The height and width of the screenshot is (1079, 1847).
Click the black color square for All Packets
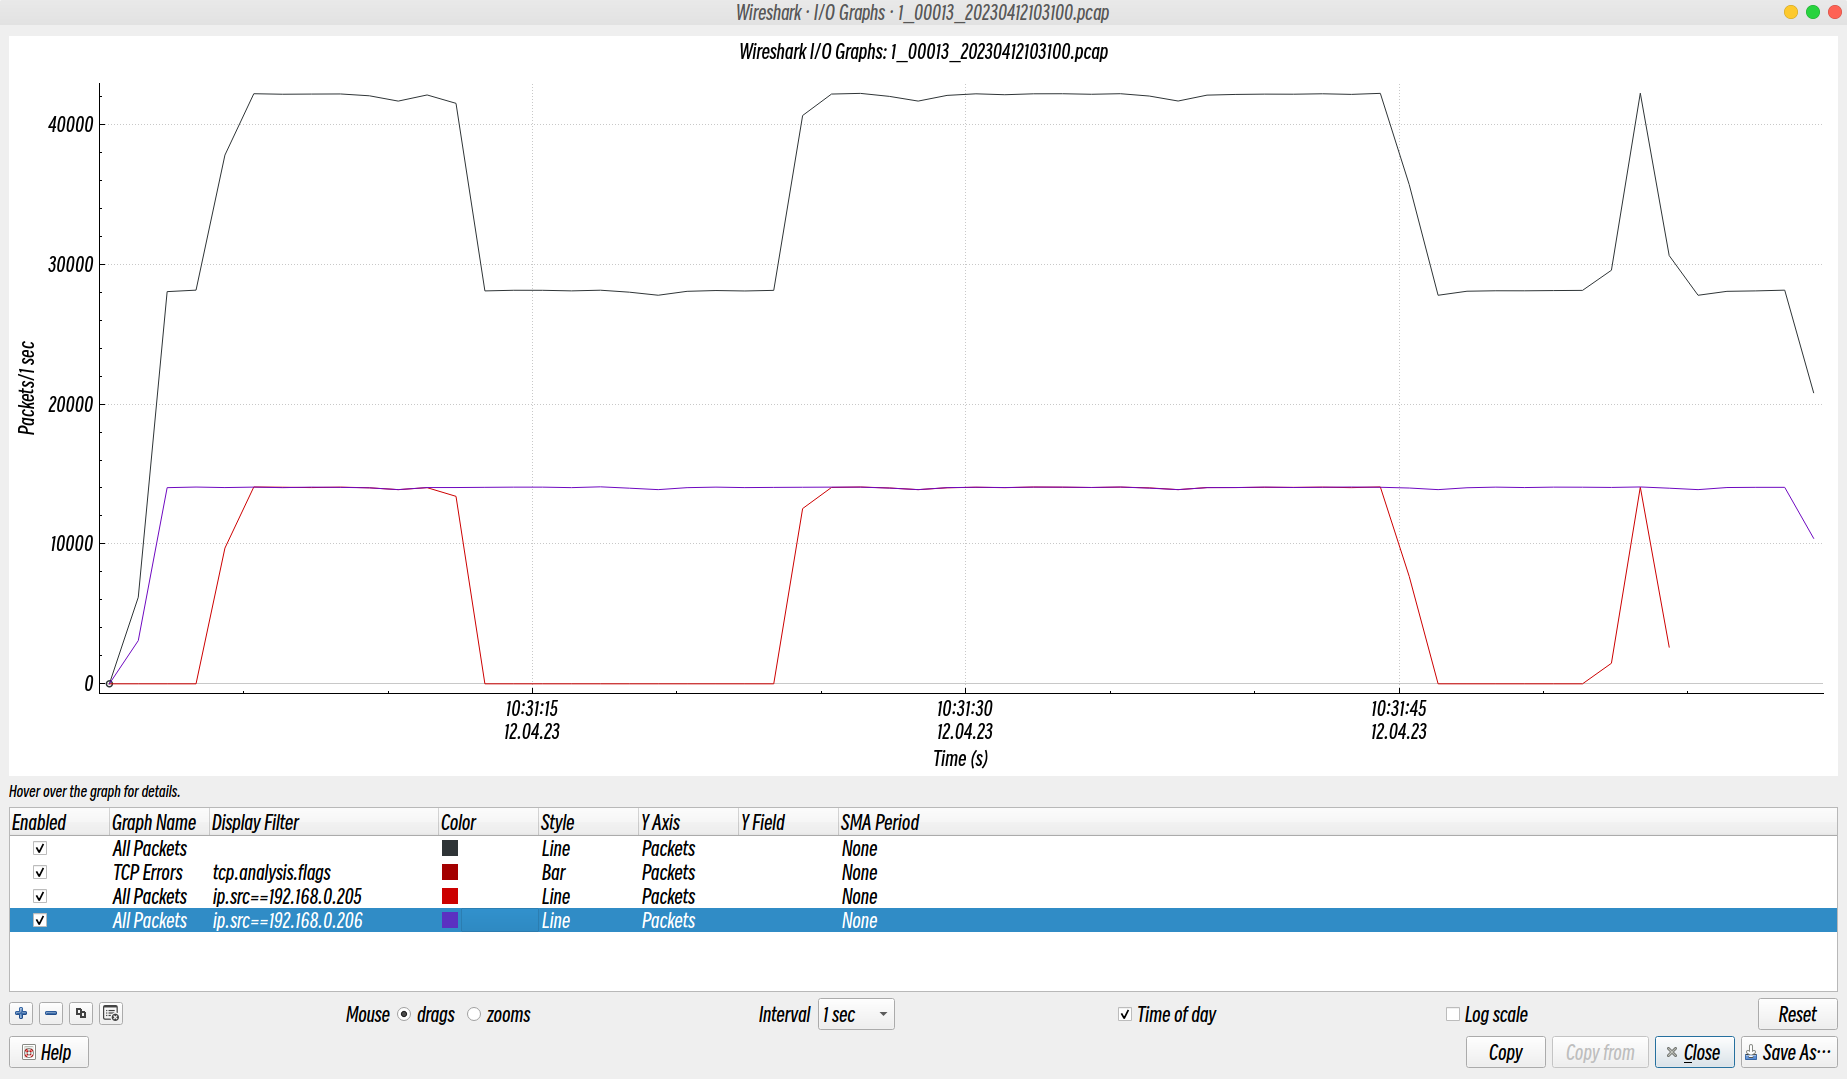[449, 848]
